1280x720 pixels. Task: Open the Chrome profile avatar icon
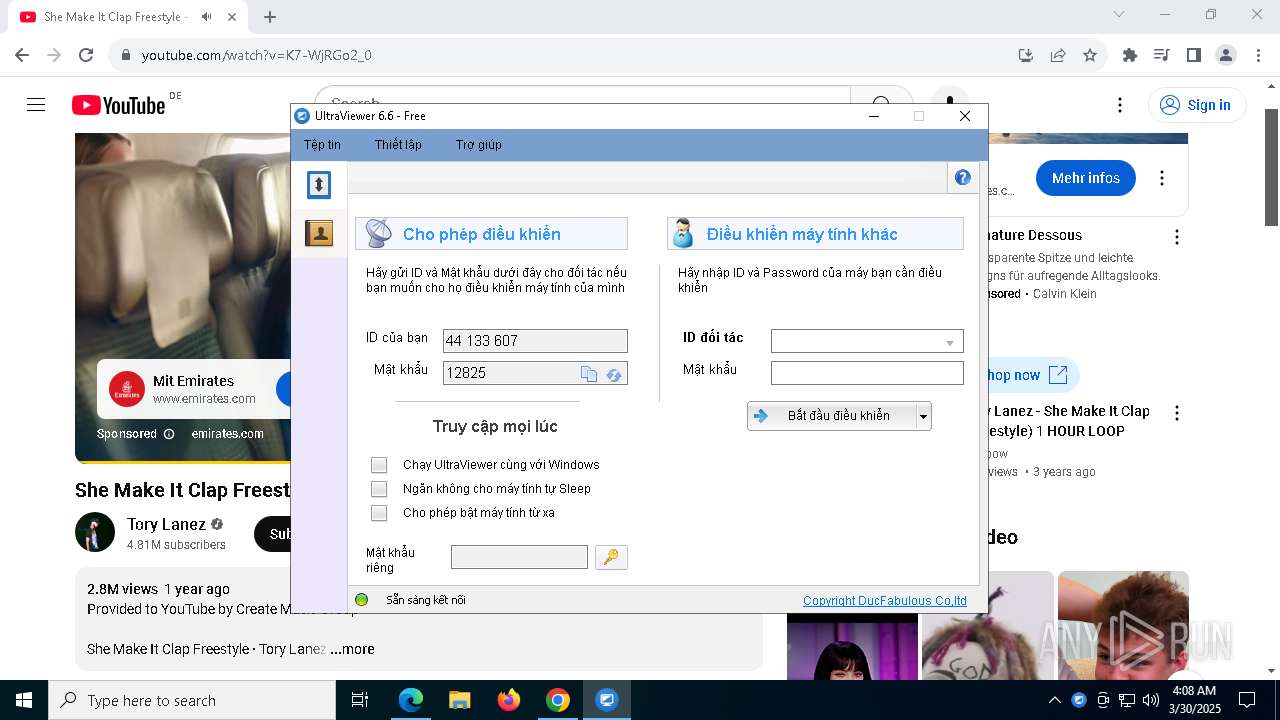[x=1226, y=55]
